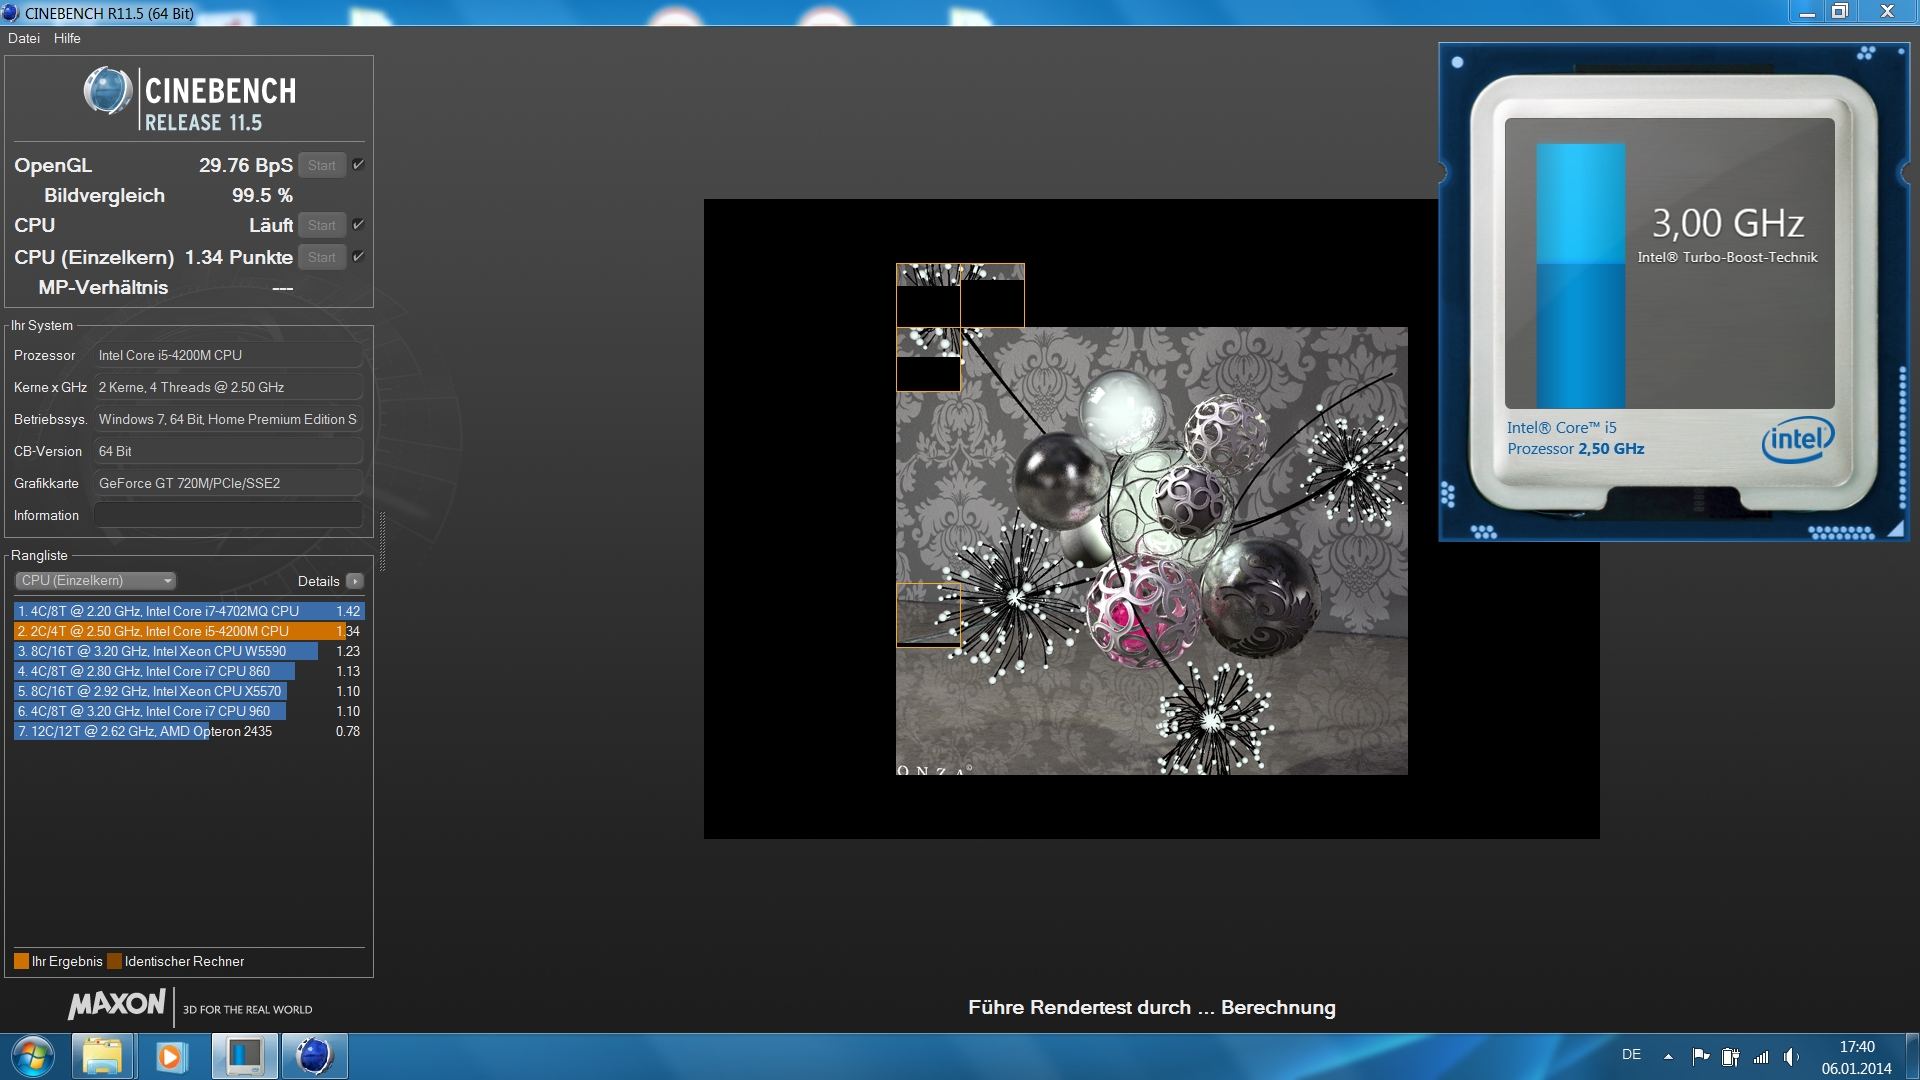Switch to Intel Turbo Boost monitor taskbar icon

click(244, 1056)
